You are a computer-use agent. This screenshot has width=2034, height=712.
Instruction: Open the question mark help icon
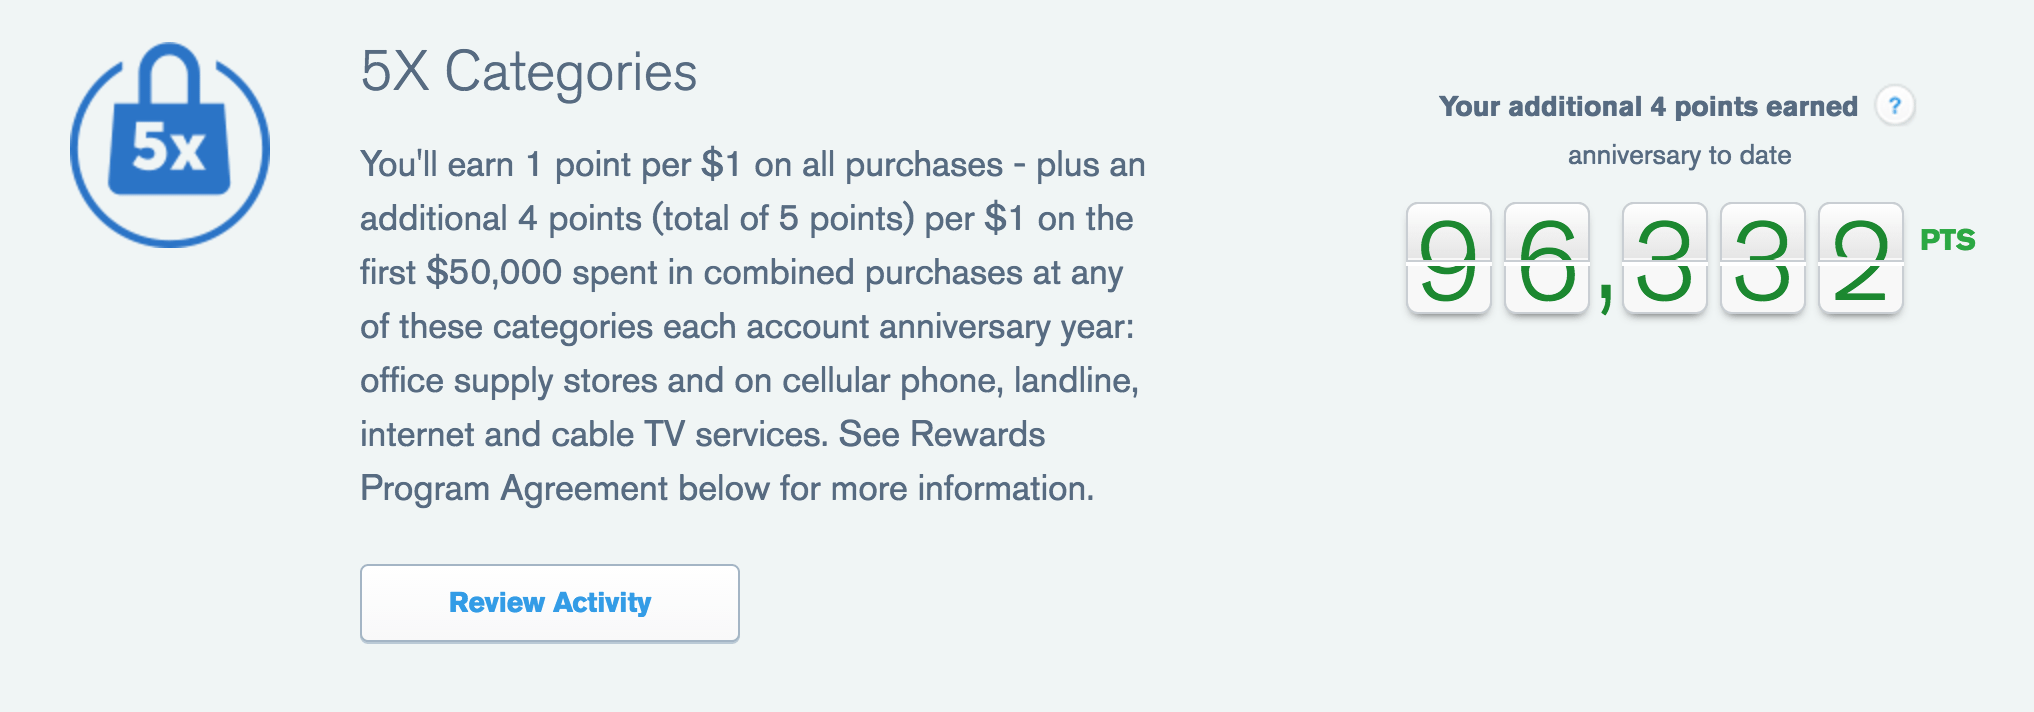click(1894, 105)
